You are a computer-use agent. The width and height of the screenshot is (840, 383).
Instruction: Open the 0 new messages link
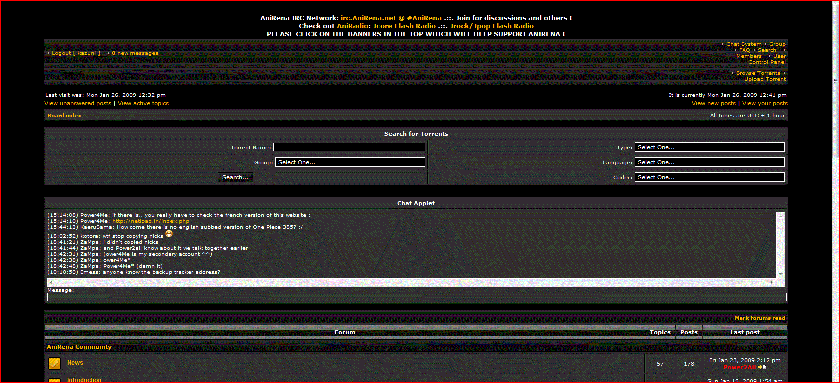pyautogui.click(x=134, y=53)
